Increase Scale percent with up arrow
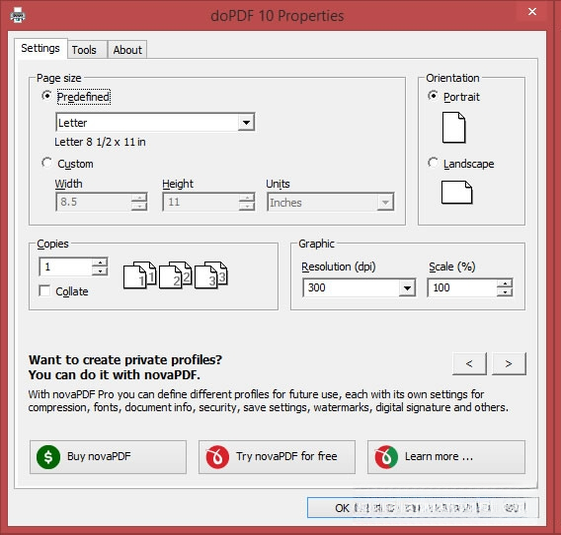 coord(505,283)
